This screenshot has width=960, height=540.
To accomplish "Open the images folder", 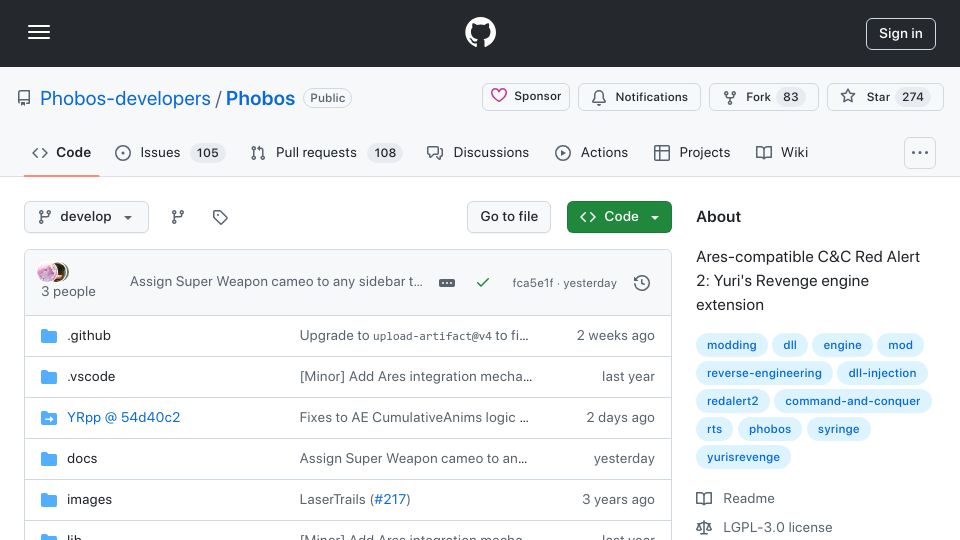I will click(x=89, y=500).
